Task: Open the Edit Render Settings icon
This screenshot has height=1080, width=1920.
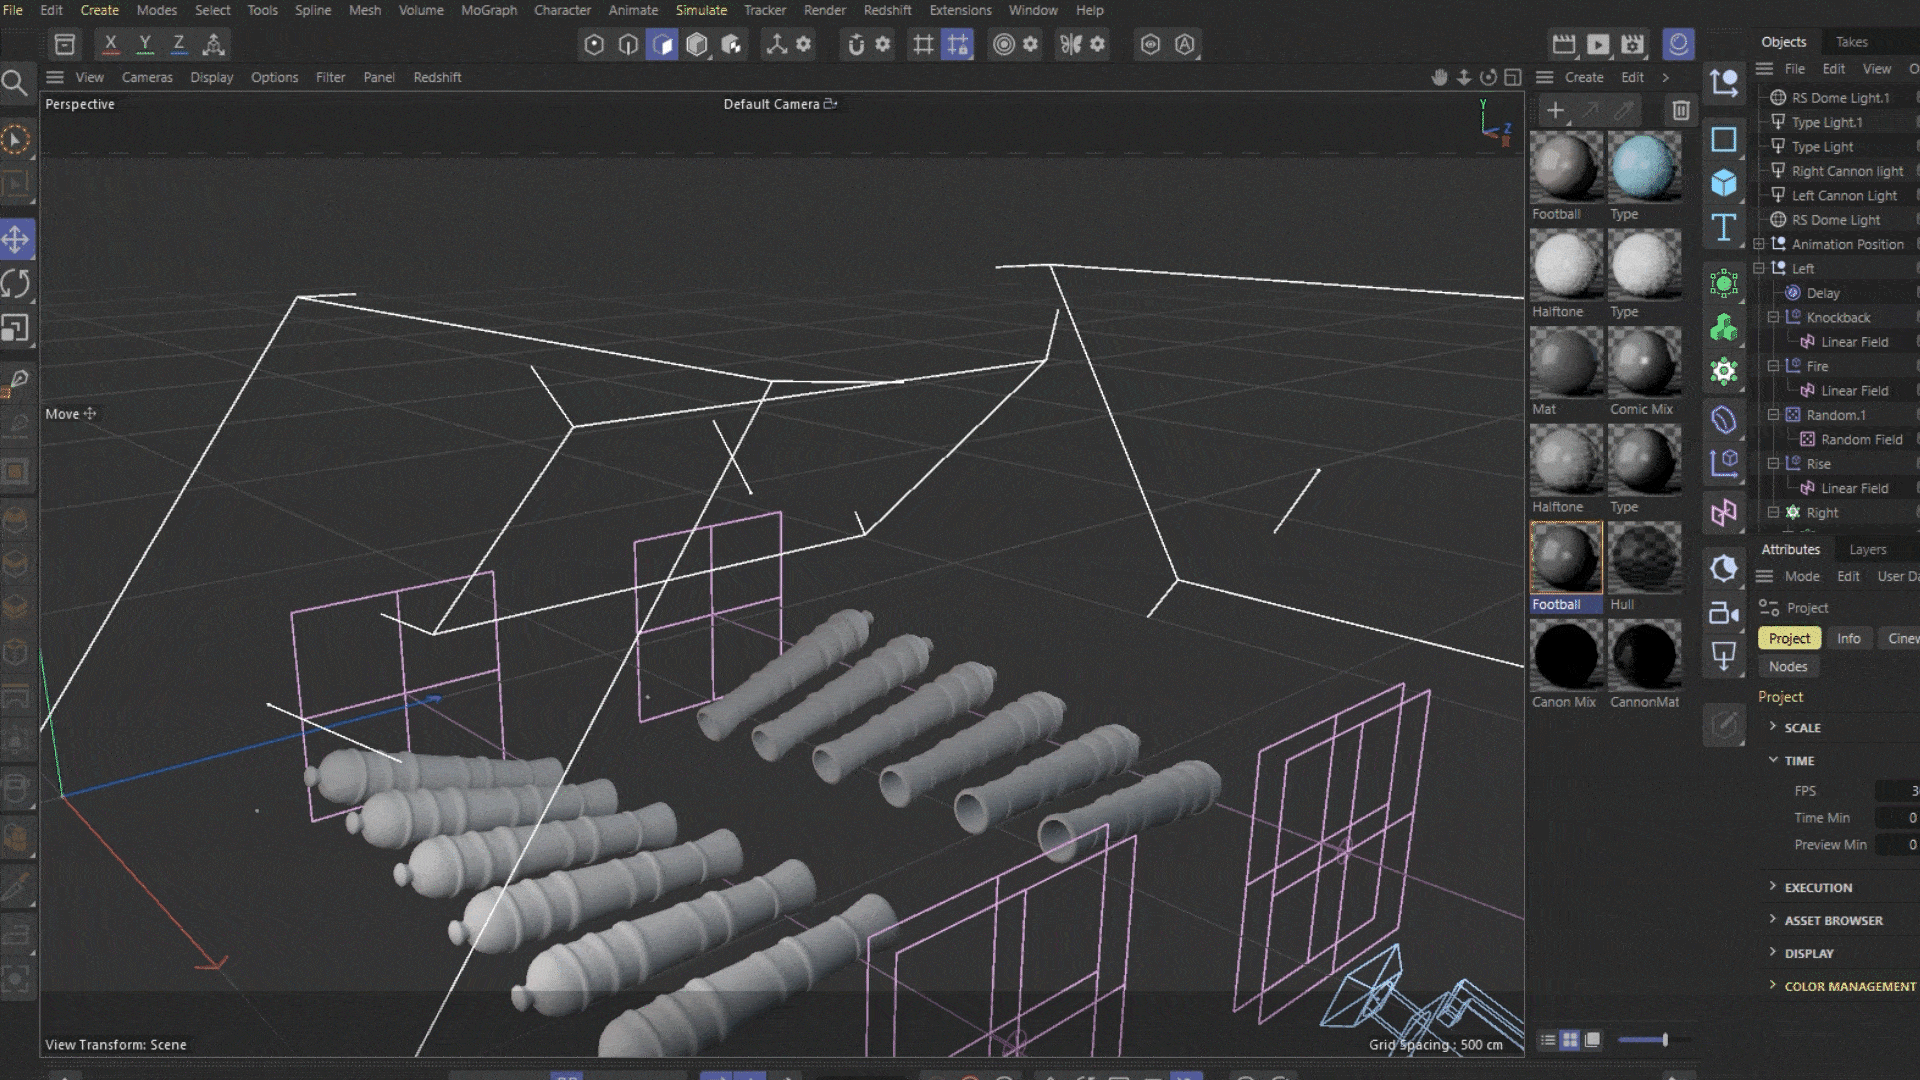Action: click(x=1632, y=44)
